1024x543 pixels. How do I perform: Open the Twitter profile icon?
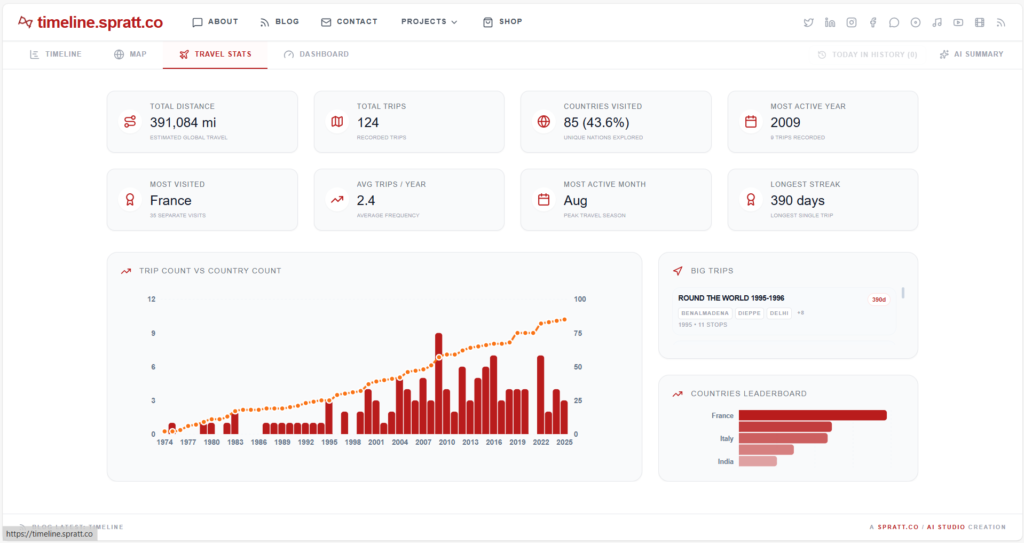pyautogui.click(x=809, y=22)
